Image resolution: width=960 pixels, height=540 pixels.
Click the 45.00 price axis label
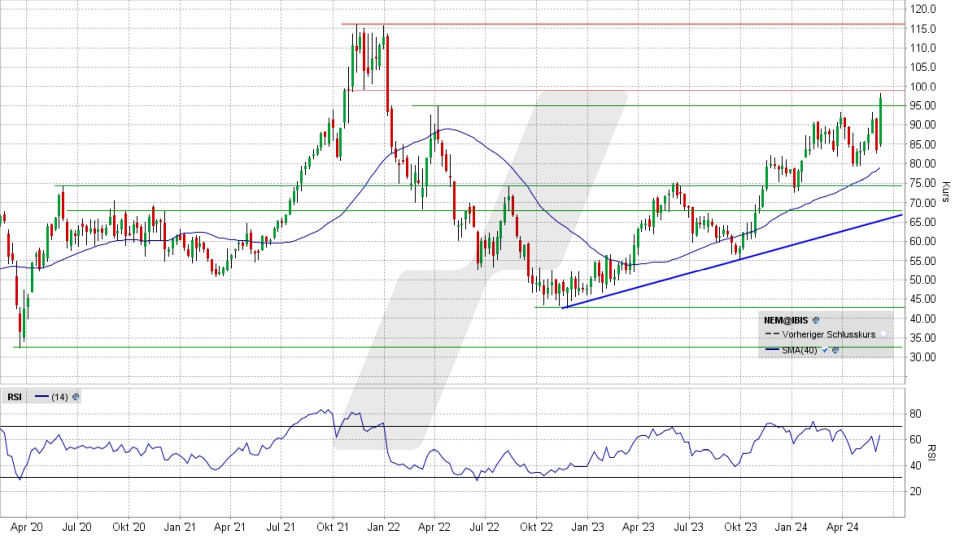coord(923,299)
